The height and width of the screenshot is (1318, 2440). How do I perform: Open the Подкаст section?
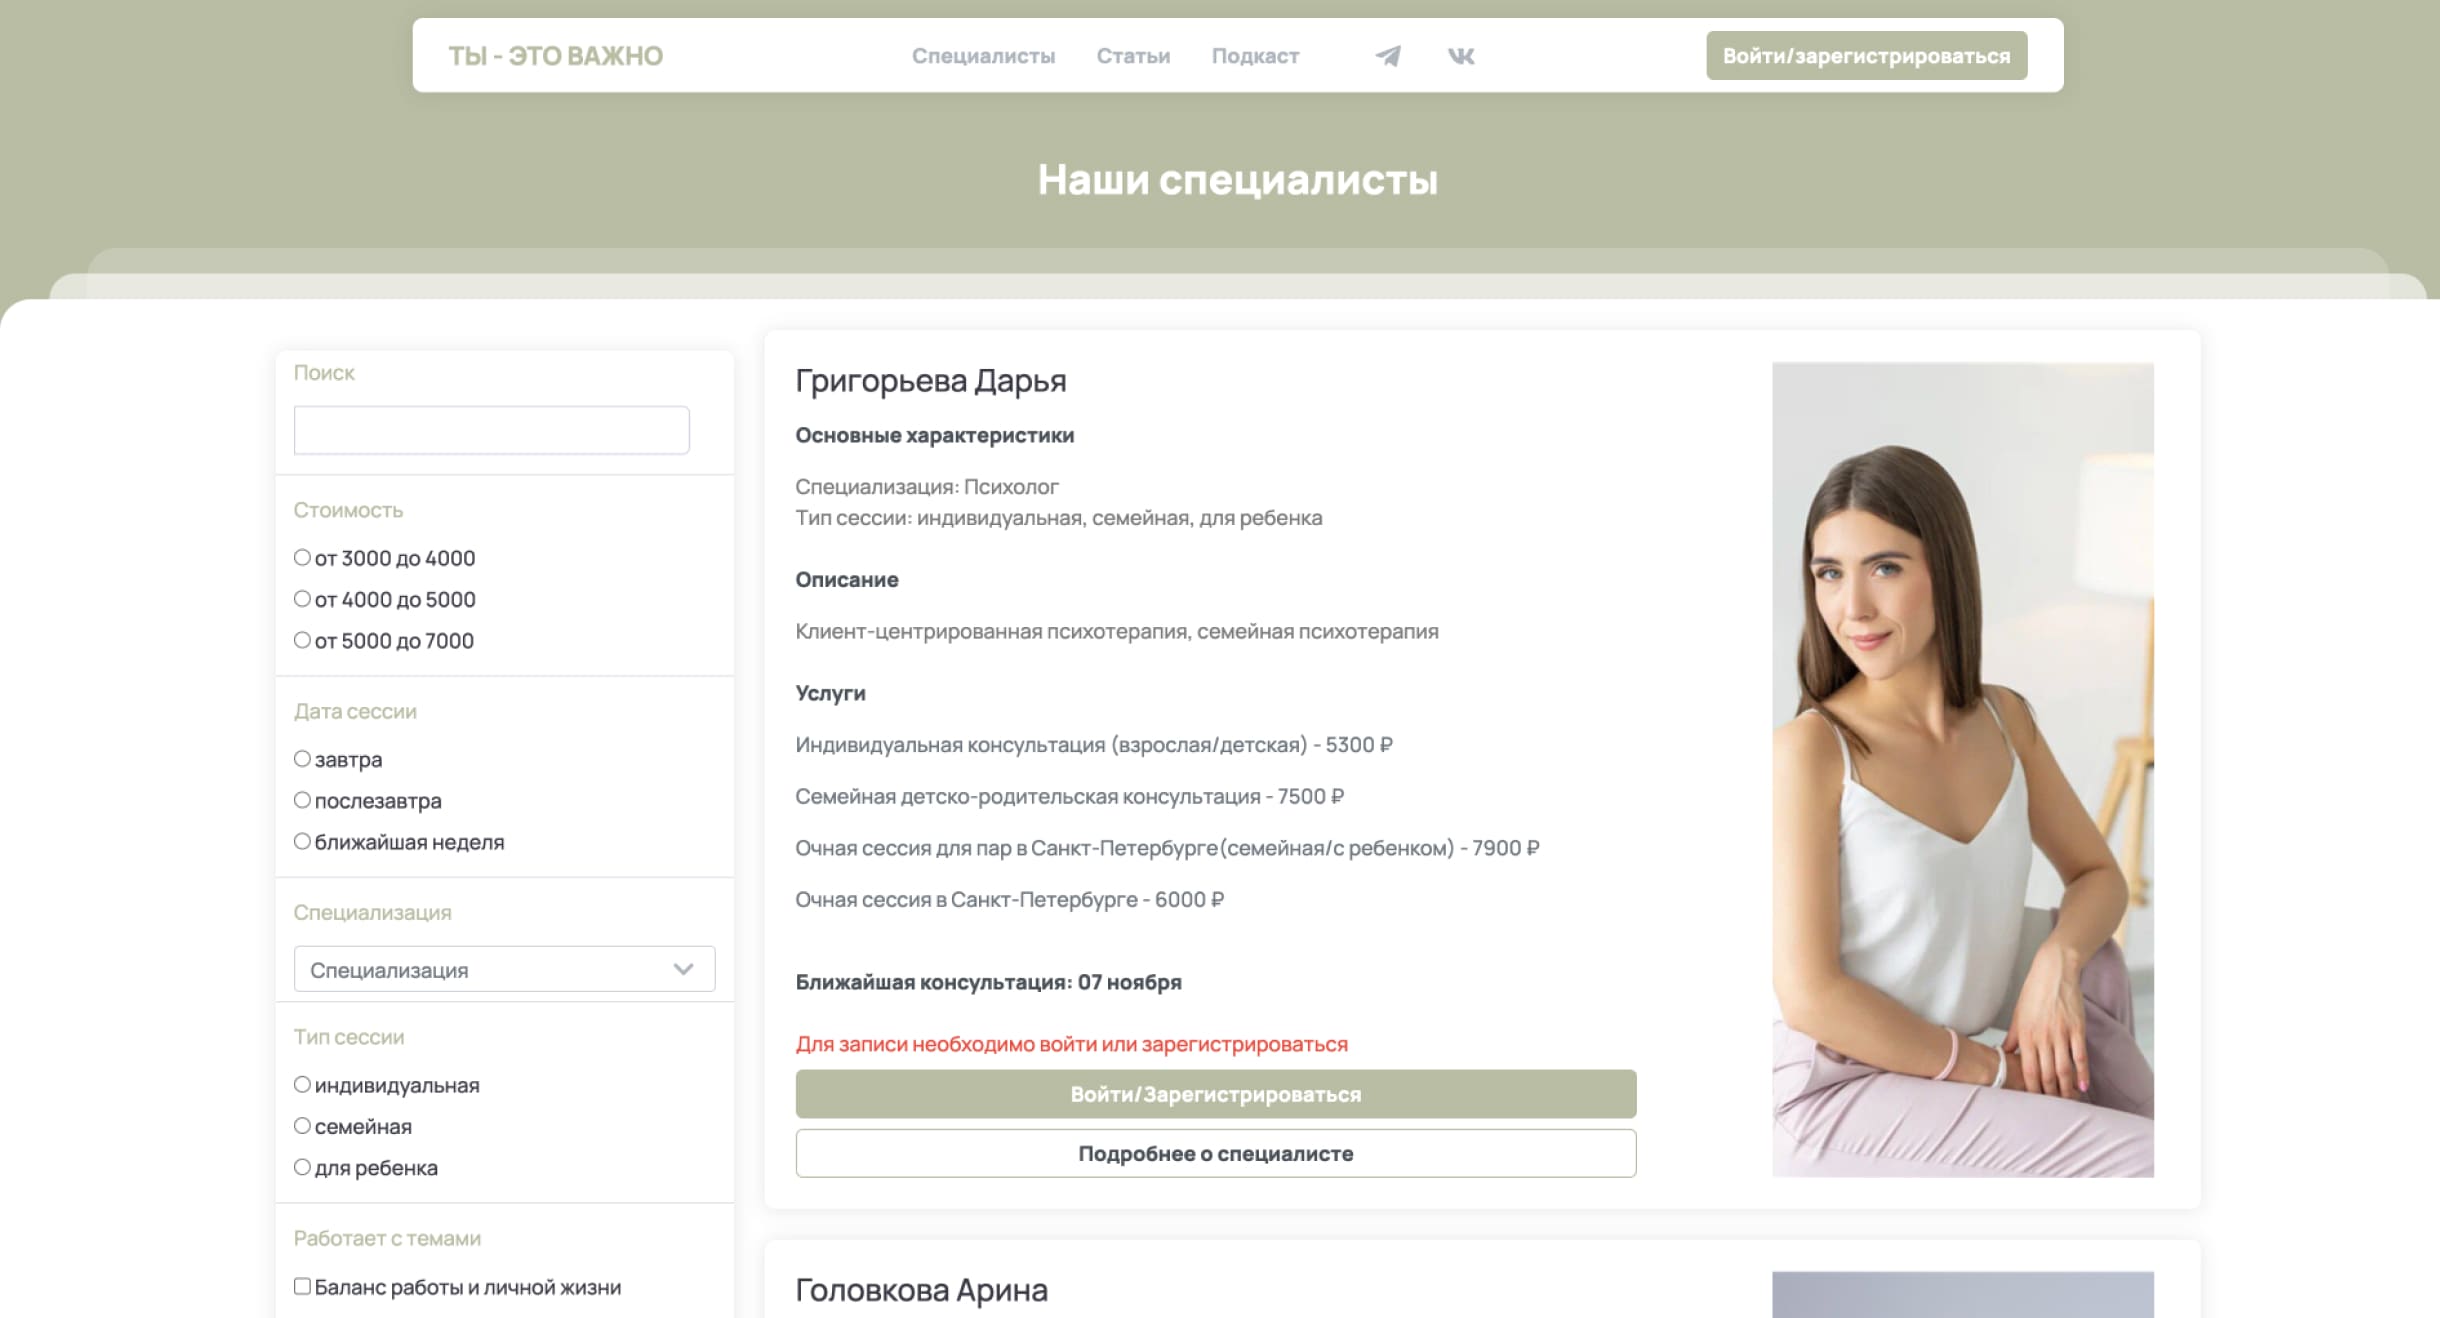click(1255, 56)
